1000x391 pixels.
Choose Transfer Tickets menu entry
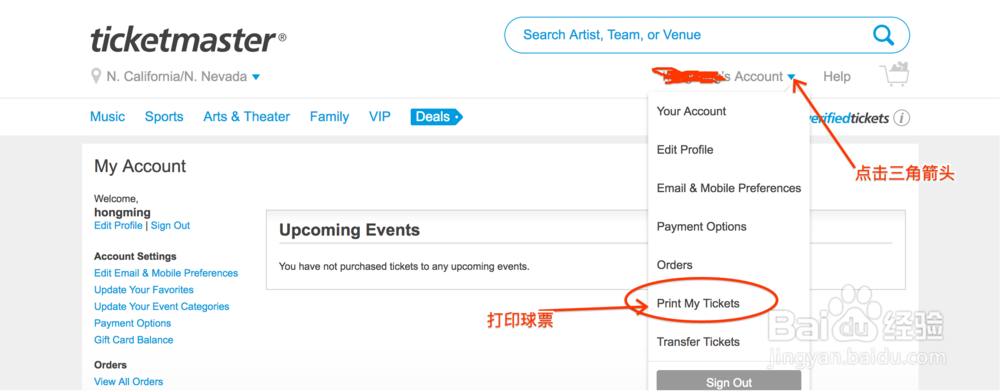[x=698, y=342]
